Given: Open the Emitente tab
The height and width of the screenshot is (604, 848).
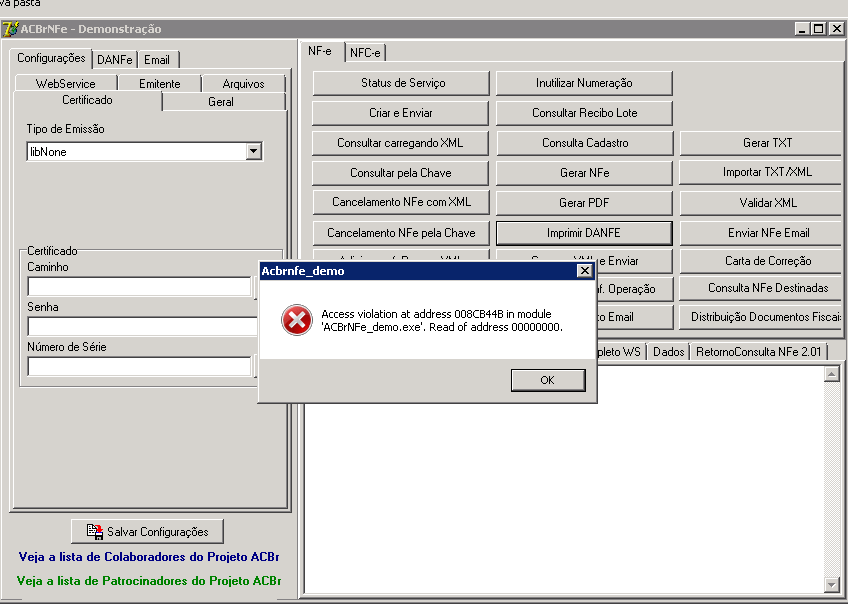Looking at the screenshot, I should (x=160, y=83).
